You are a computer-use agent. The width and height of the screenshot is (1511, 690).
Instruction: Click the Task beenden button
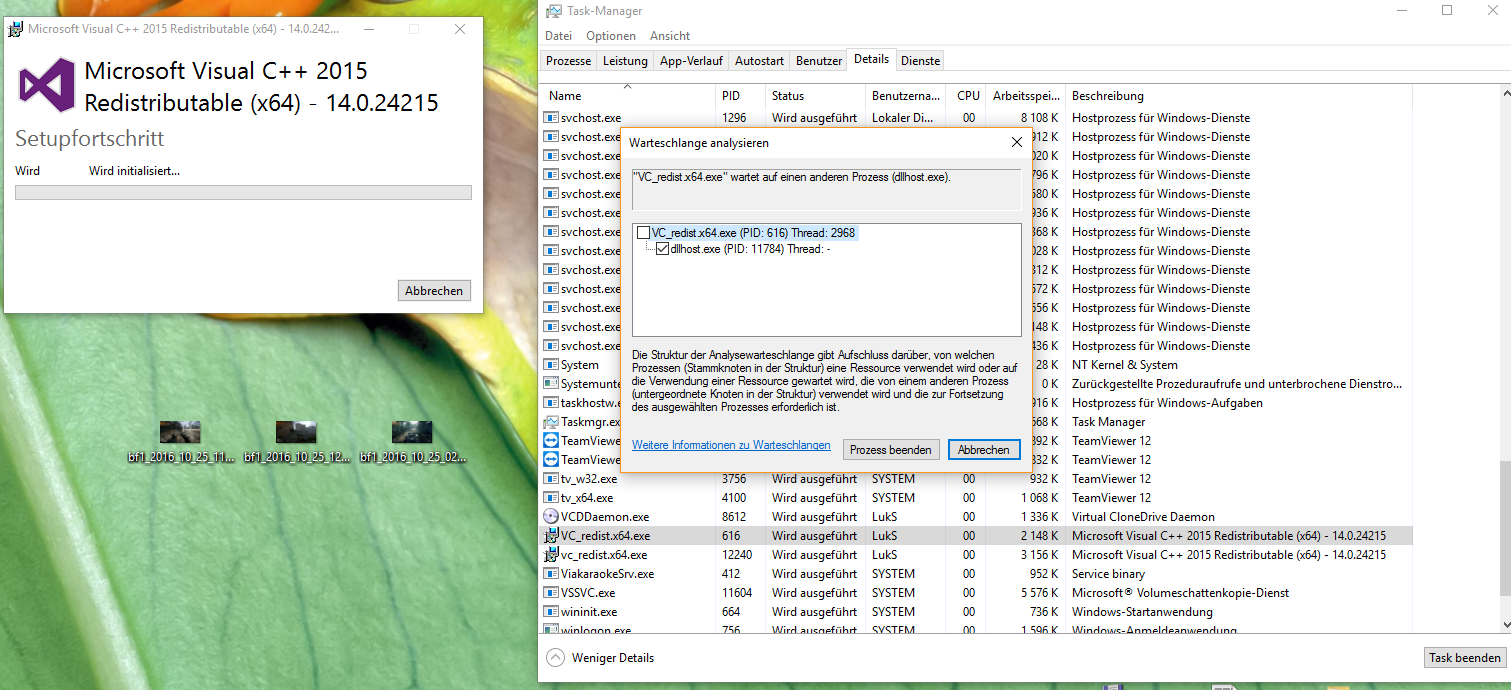1465,658
